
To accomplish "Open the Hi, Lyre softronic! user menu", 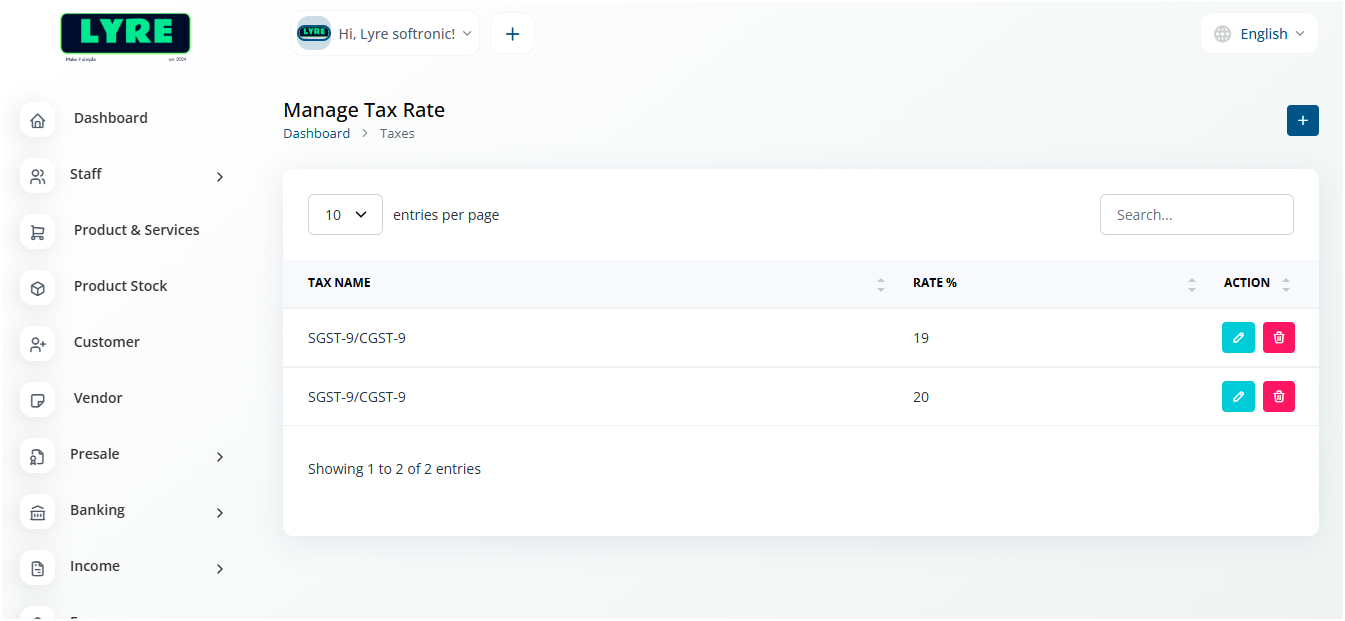I will tap(386, 34).
